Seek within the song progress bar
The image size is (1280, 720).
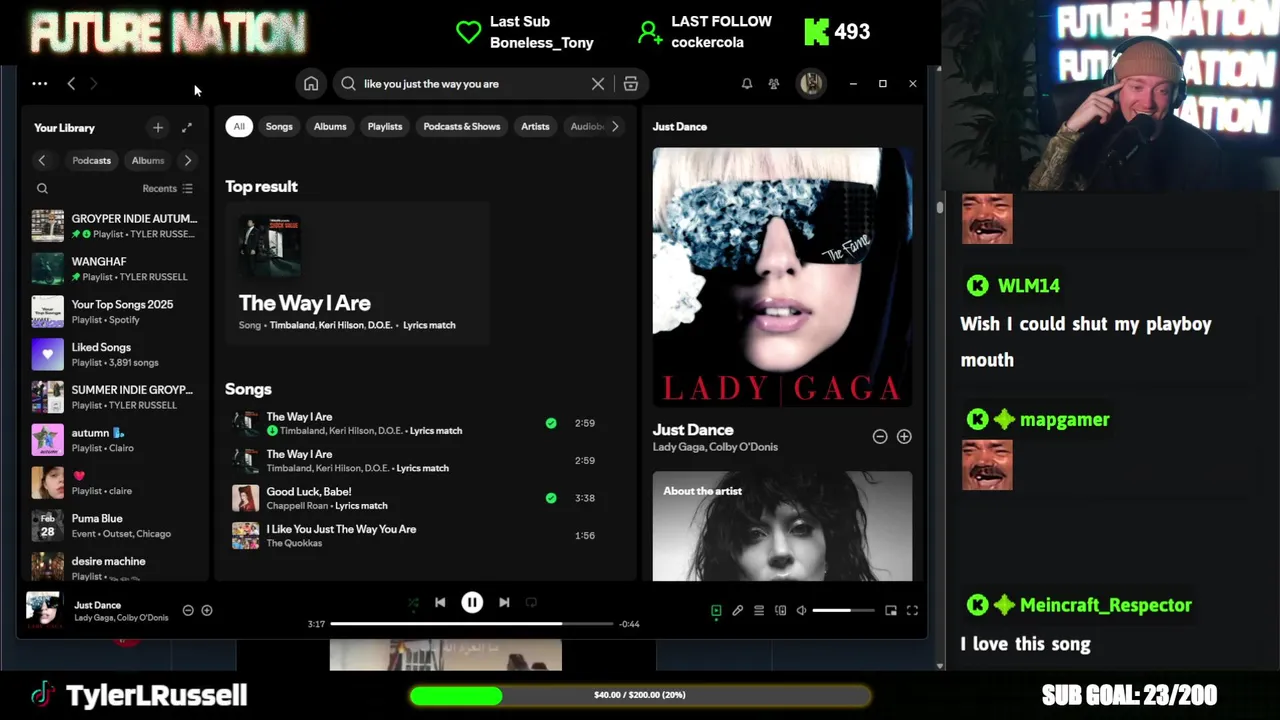click(472, 624)
